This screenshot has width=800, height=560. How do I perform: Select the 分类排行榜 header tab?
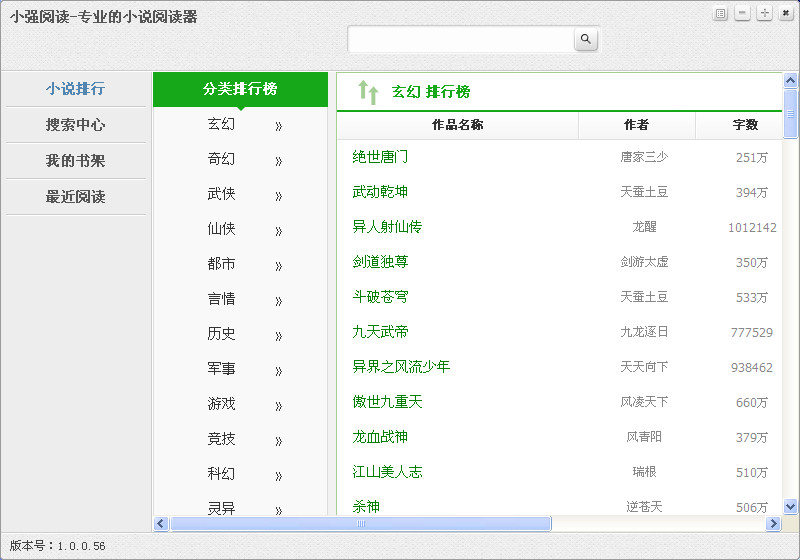[x=240, y=89]
